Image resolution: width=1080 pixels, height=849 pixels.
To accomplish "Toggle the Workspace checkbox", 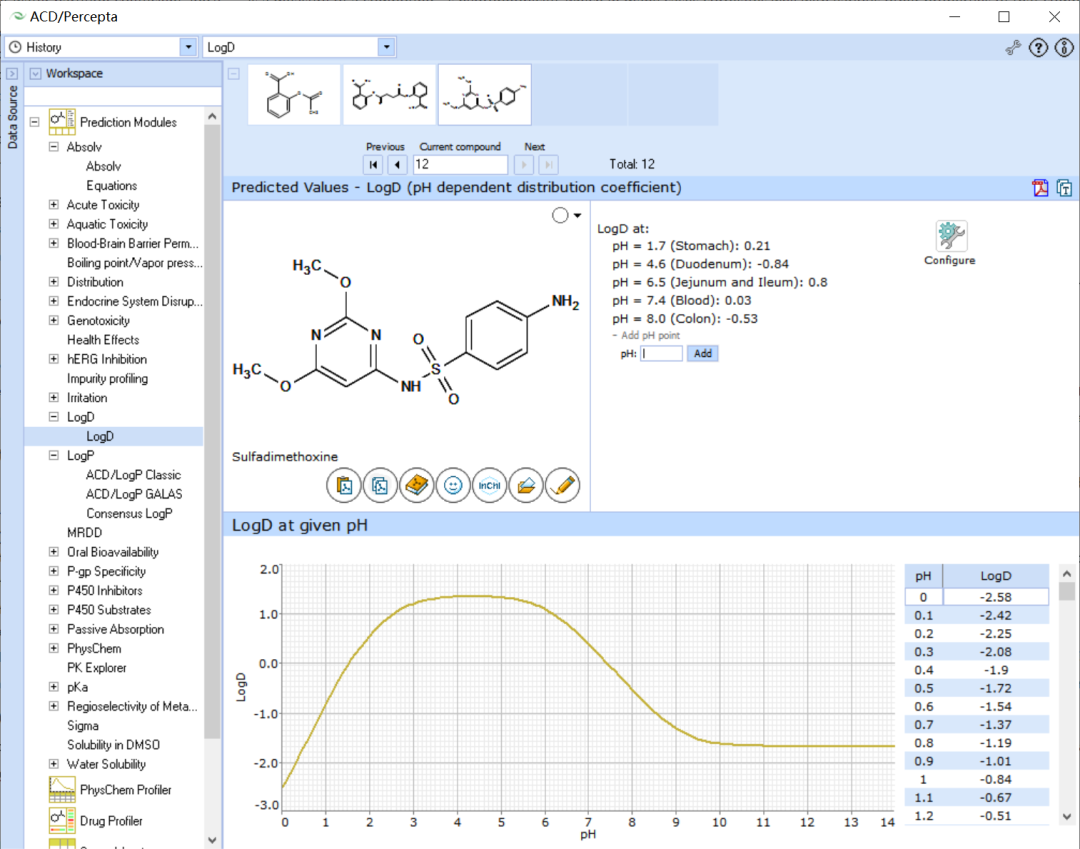I will coord(35,74).
